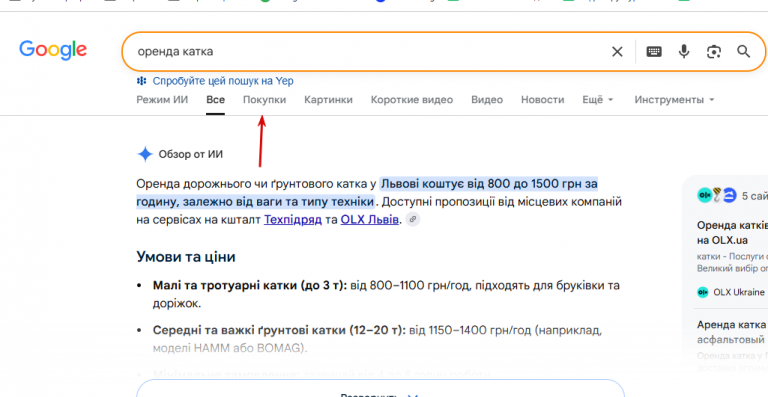768x397 pixels.
Task: Click the Yep icon beside suggestion
Action: pos(142,81)
